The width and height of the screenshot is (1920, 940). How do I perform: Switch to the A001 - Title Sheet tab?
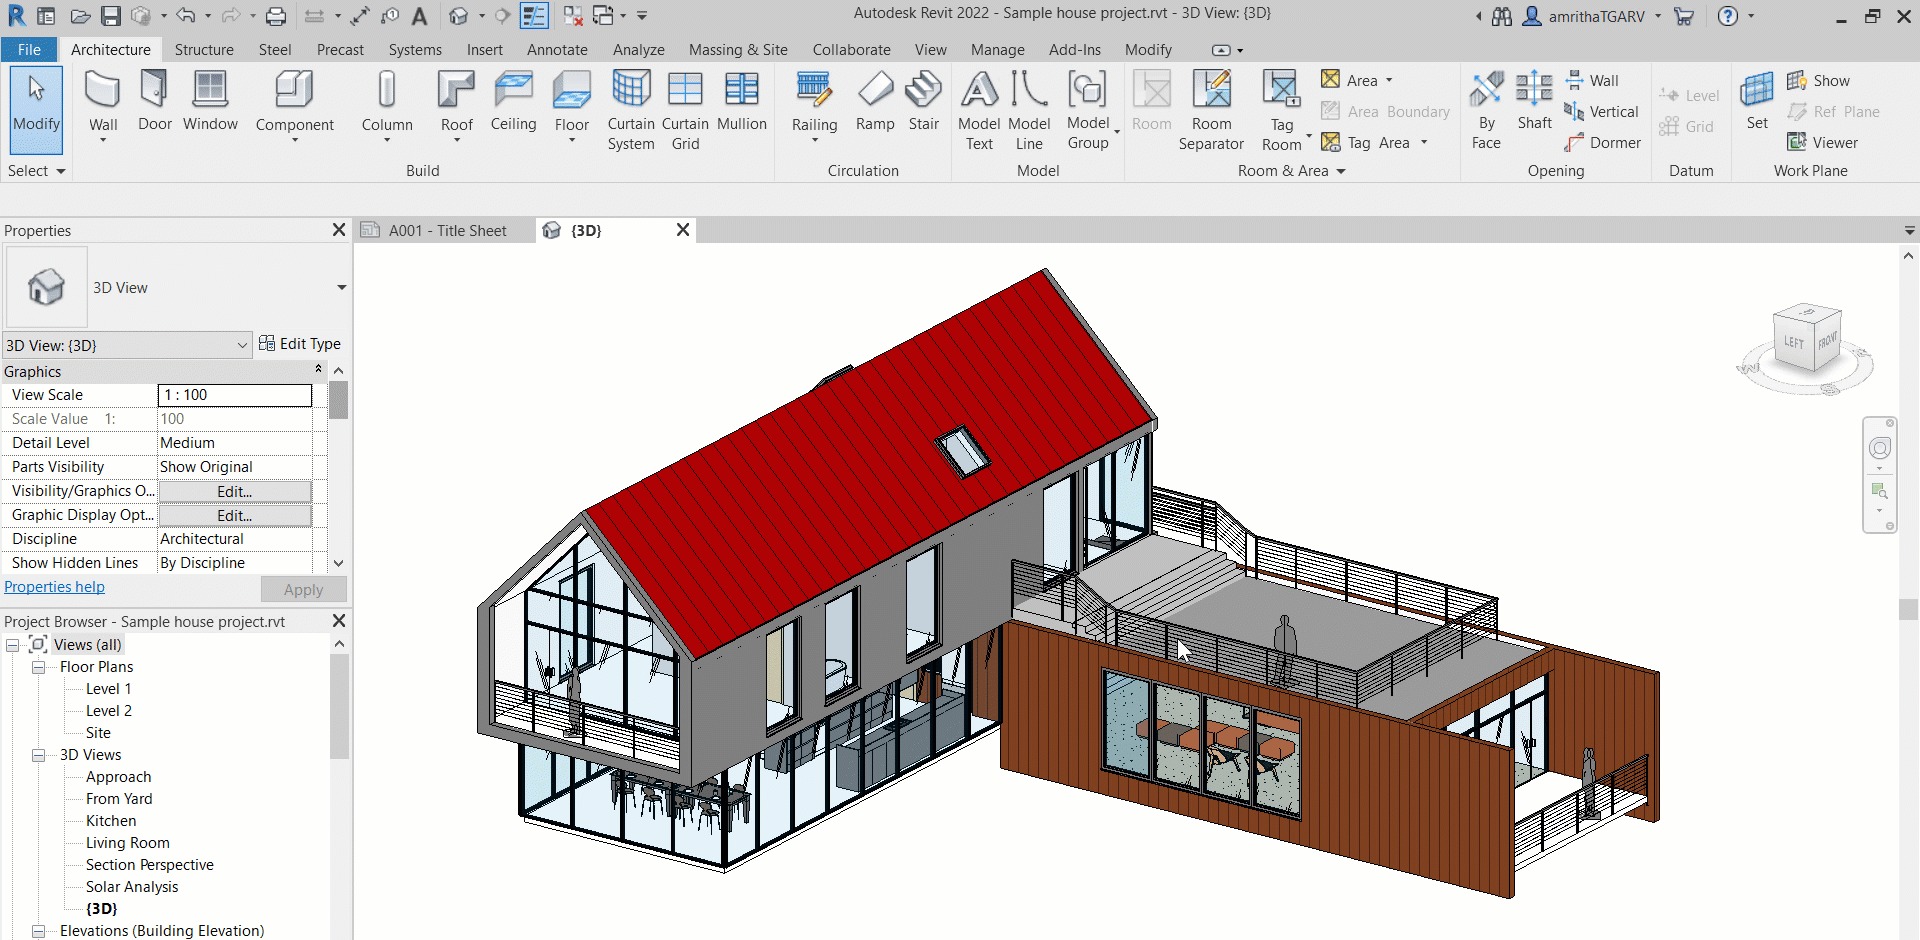tap(447, 231)
